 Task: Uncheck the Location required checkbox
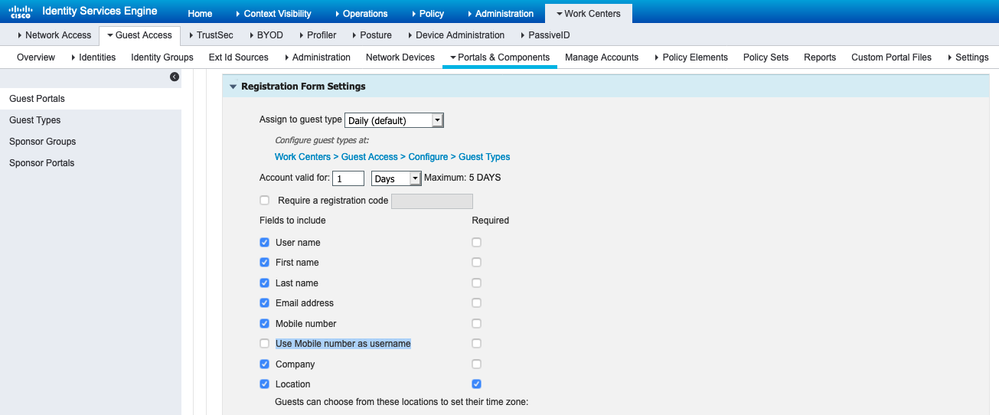(x=477, y=384)
